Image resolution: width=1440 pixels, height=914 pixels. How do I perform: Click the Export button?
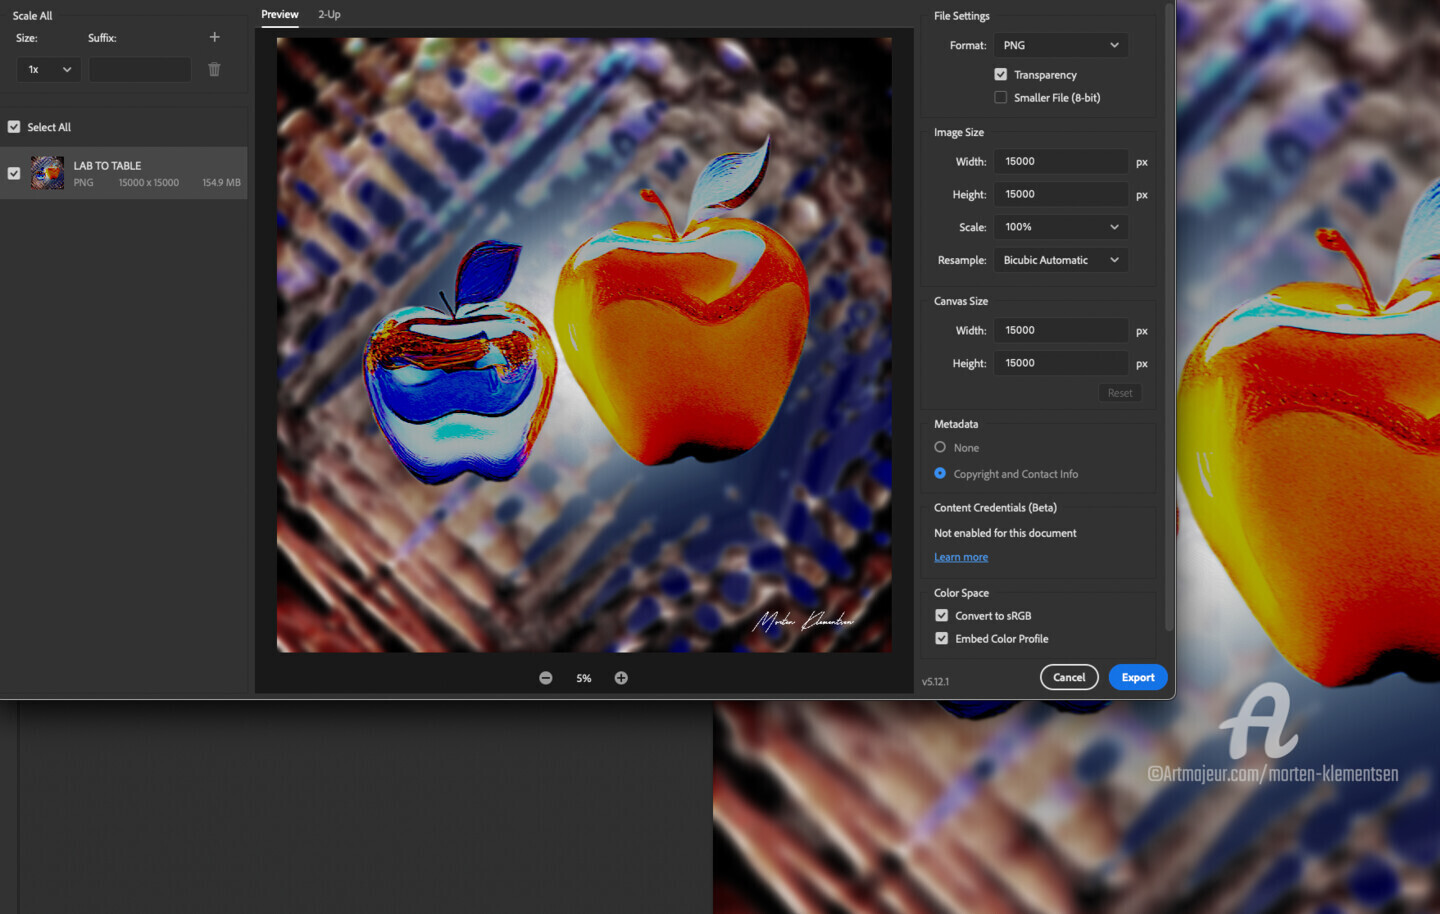(1138, 677)
